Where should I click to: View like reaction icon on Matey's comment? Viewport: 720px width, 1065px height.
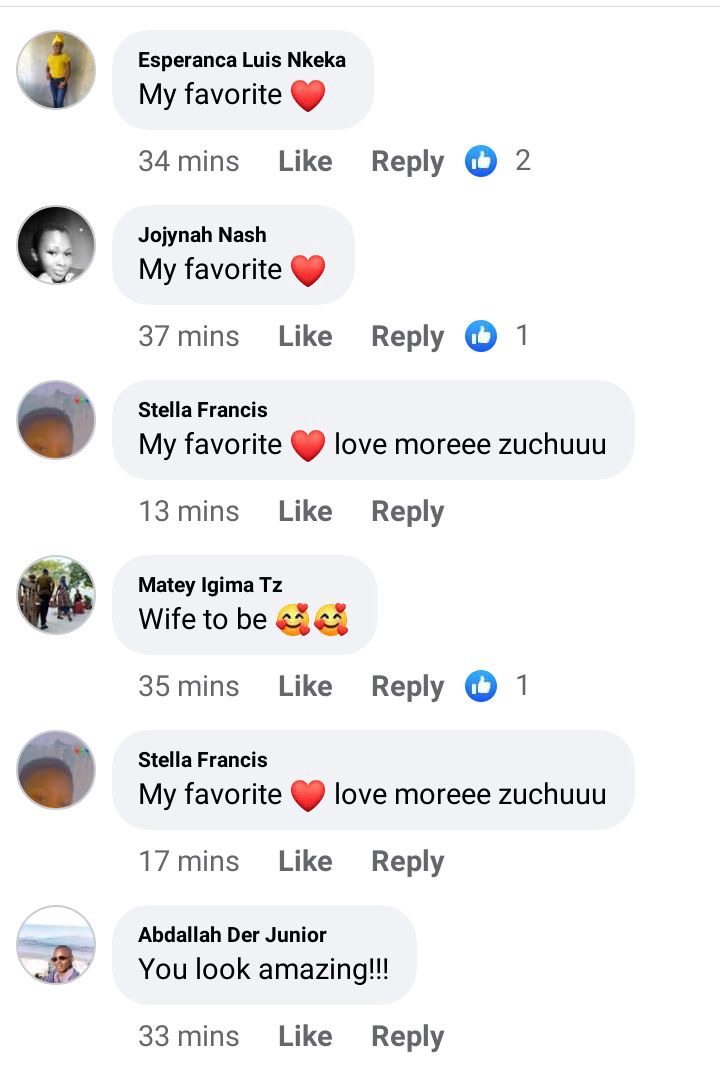(481, 686)
